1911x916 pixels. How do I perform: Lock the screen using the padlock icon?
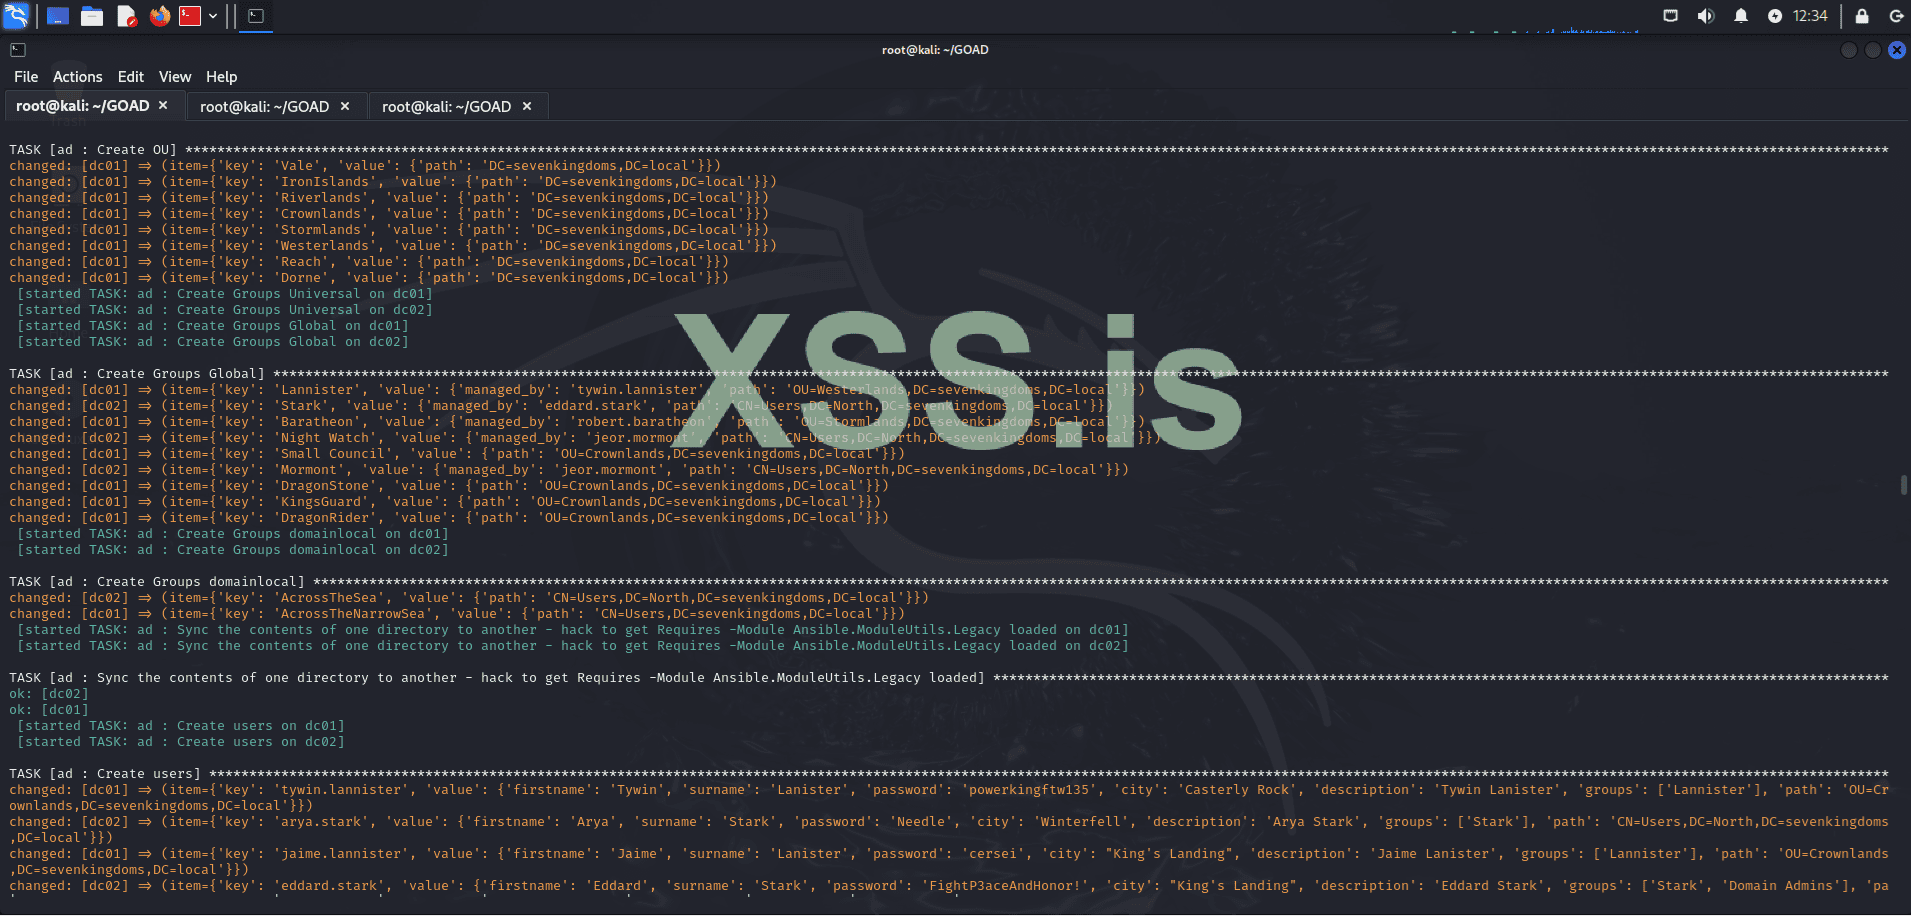tap(1861, 16)
